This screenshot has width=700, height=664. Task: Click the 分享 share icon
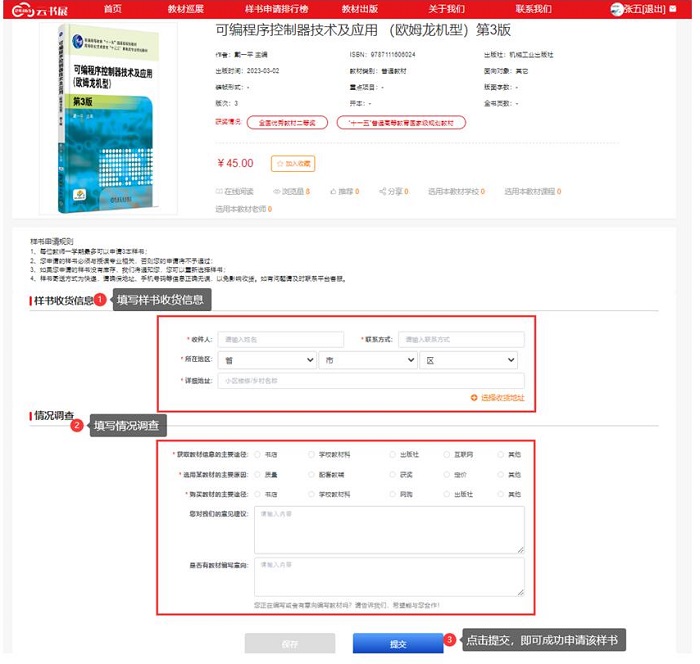pos(381,190)
